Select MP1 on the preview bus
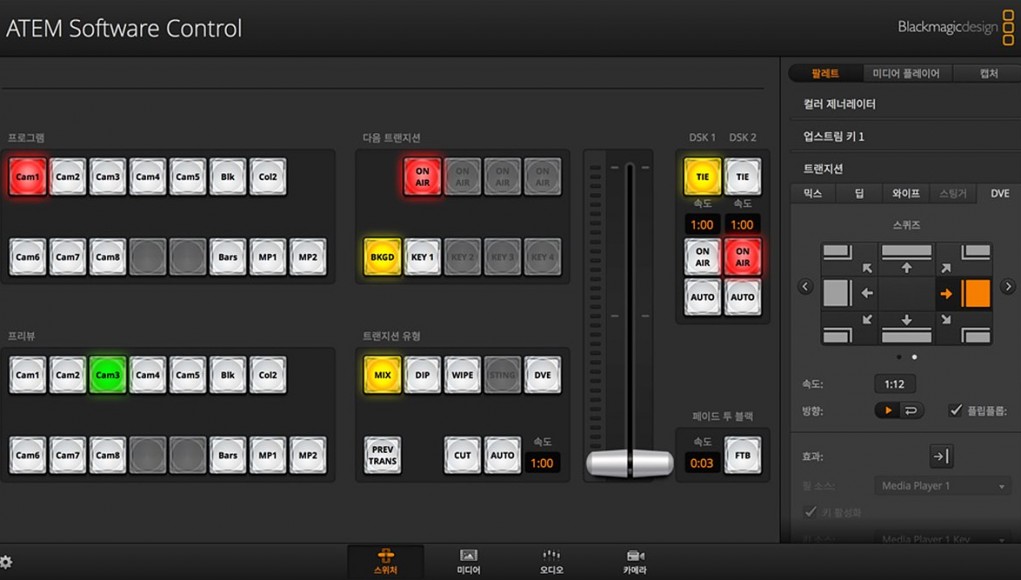The height and width of the screenshot is (580, 1021). 268,455
